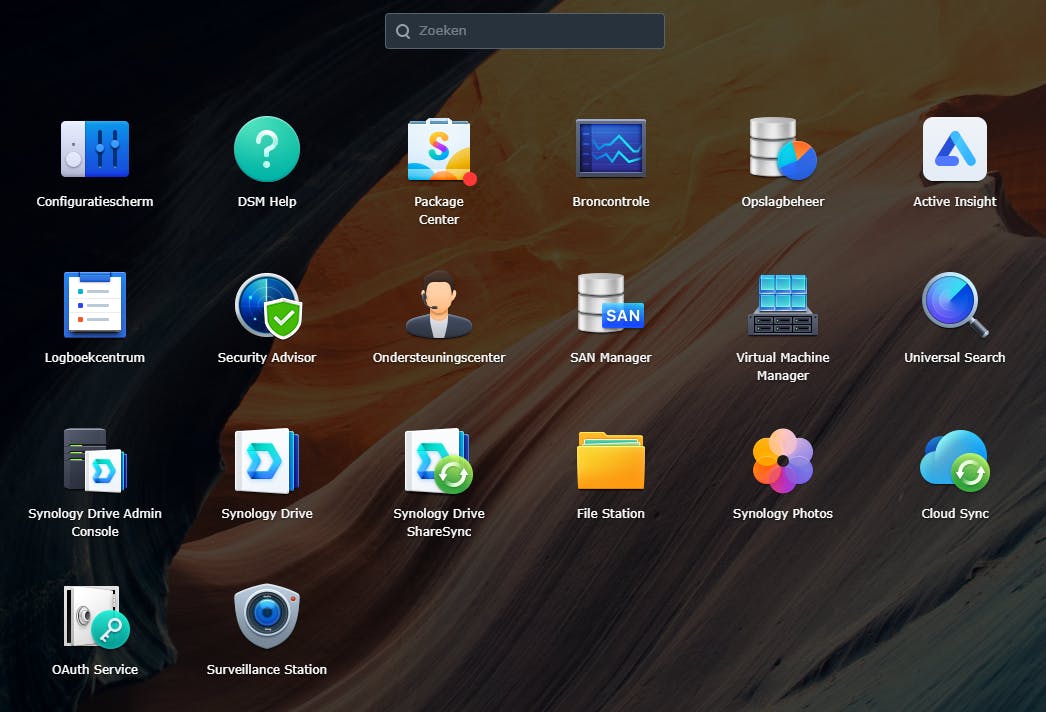Open Ondersteuningscenter support center
Screen dimensions: 1046x712
439,304
